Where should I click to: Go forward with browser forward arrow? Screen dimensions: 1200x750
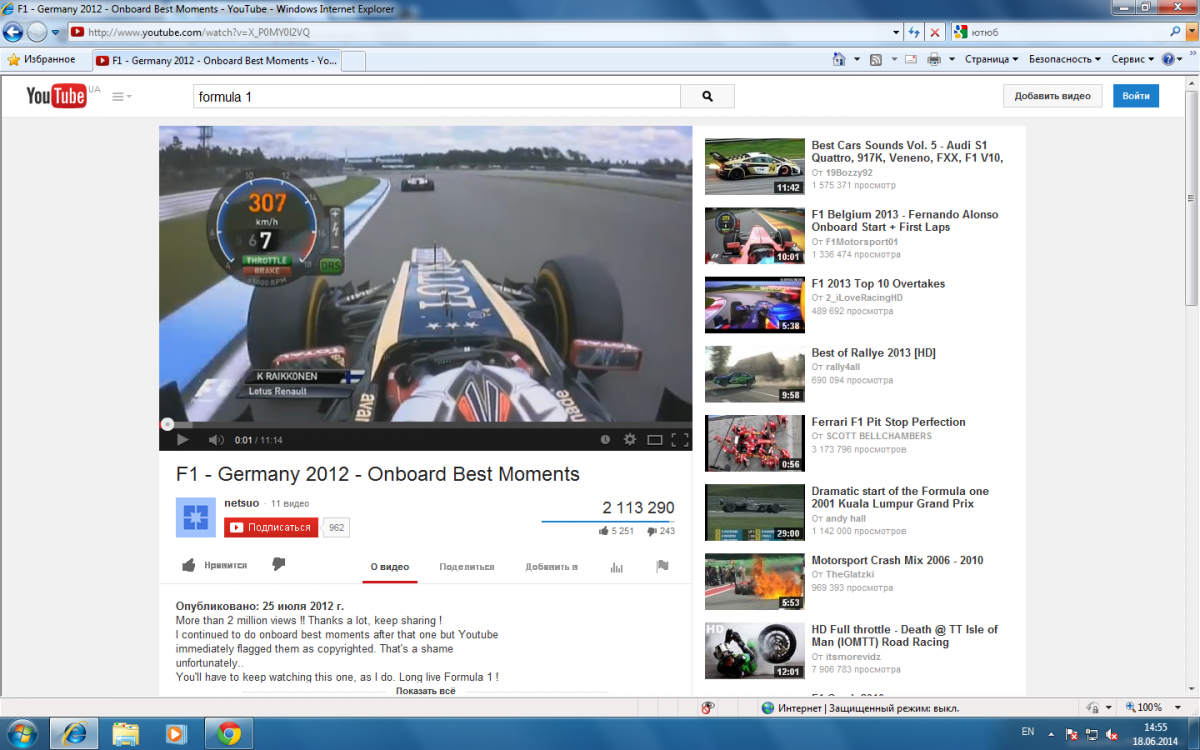click(x=36, y=32)
